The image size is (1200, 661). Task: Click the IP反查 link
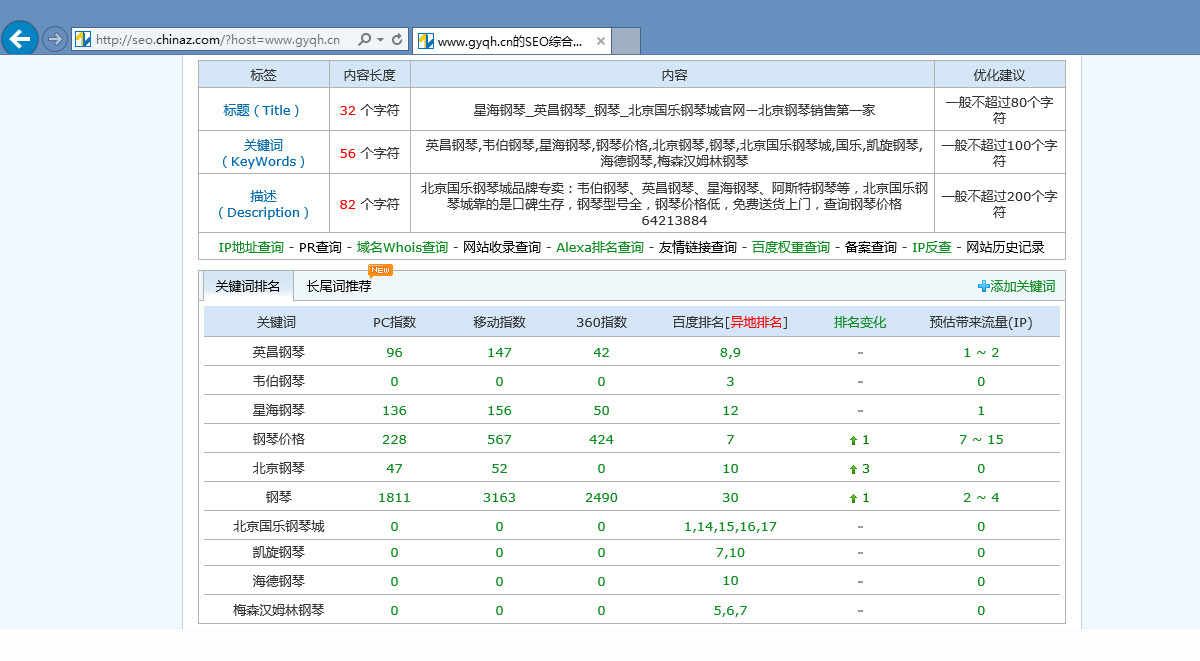(x=931, y=247)
